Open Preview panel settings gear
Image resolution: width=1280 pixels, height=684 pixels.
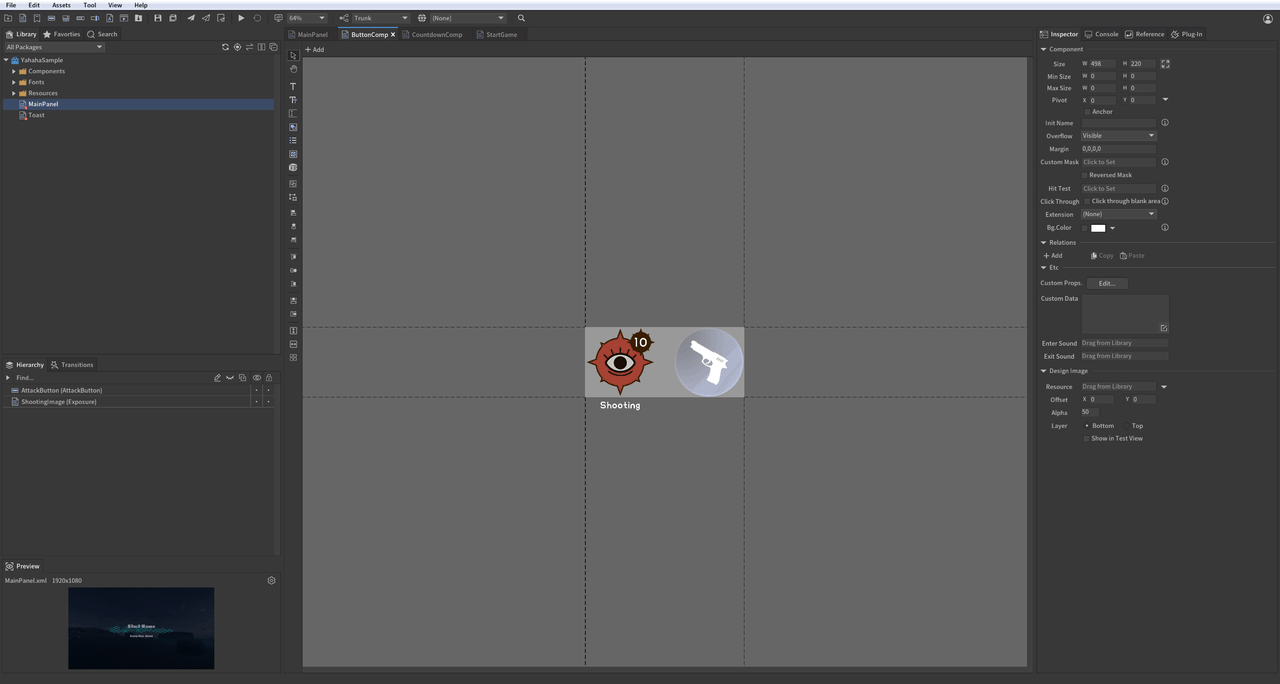271,580
